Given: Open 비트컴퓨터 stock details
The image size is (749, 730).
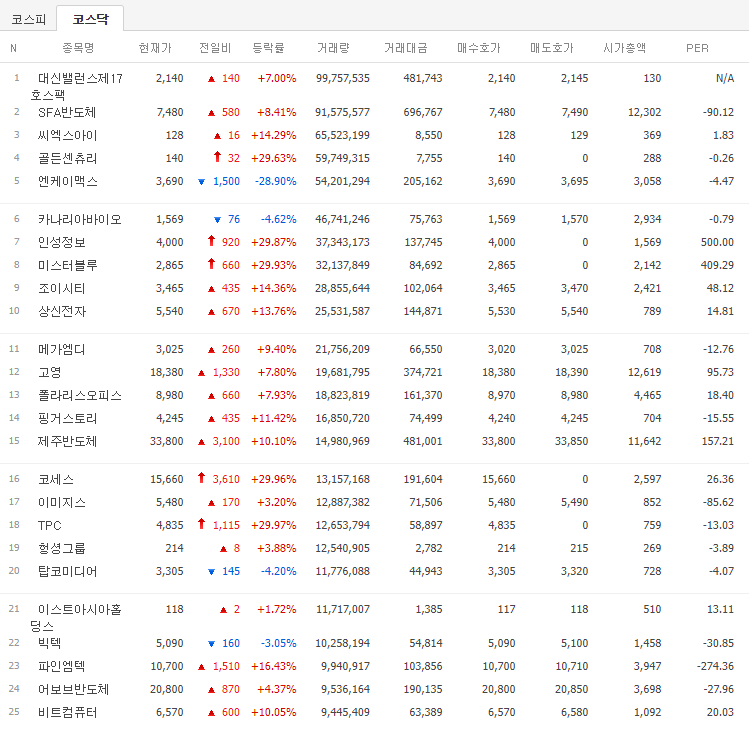Looking at the screenshot, I should tap(67, 712).
